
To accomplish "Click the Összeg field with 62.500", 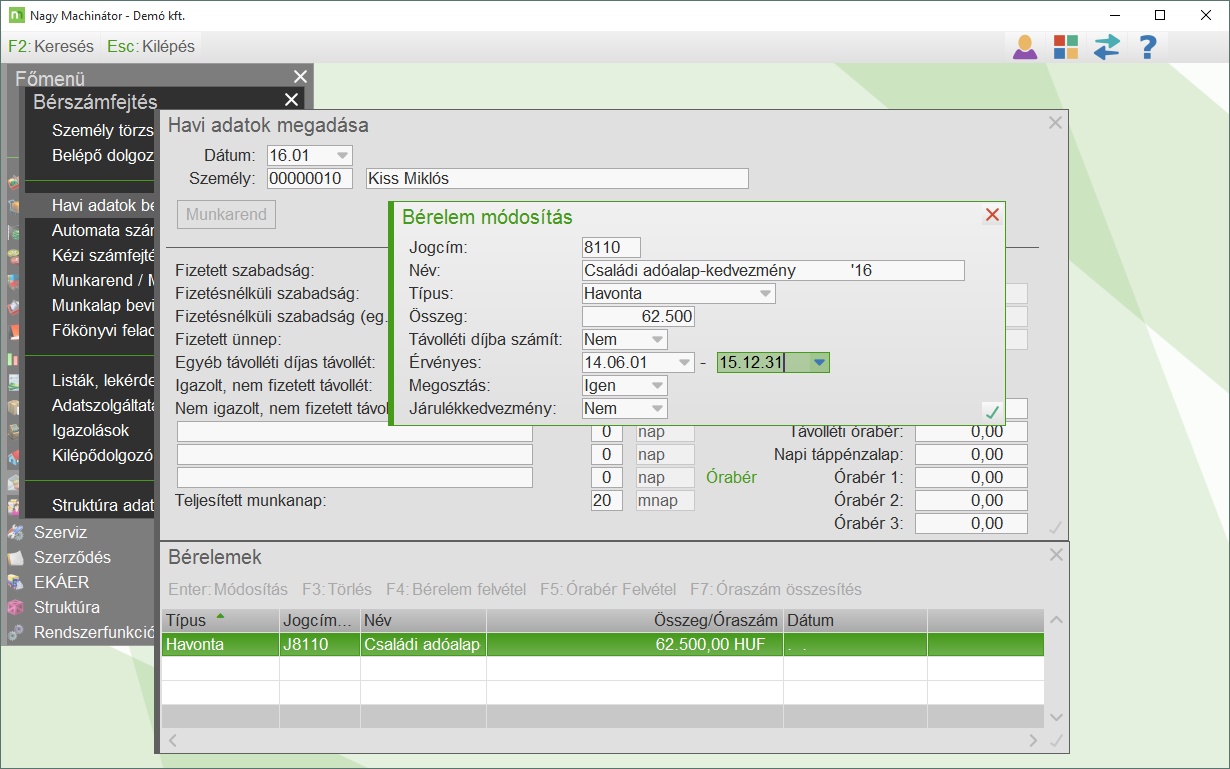I will click(x=638, y=317).
